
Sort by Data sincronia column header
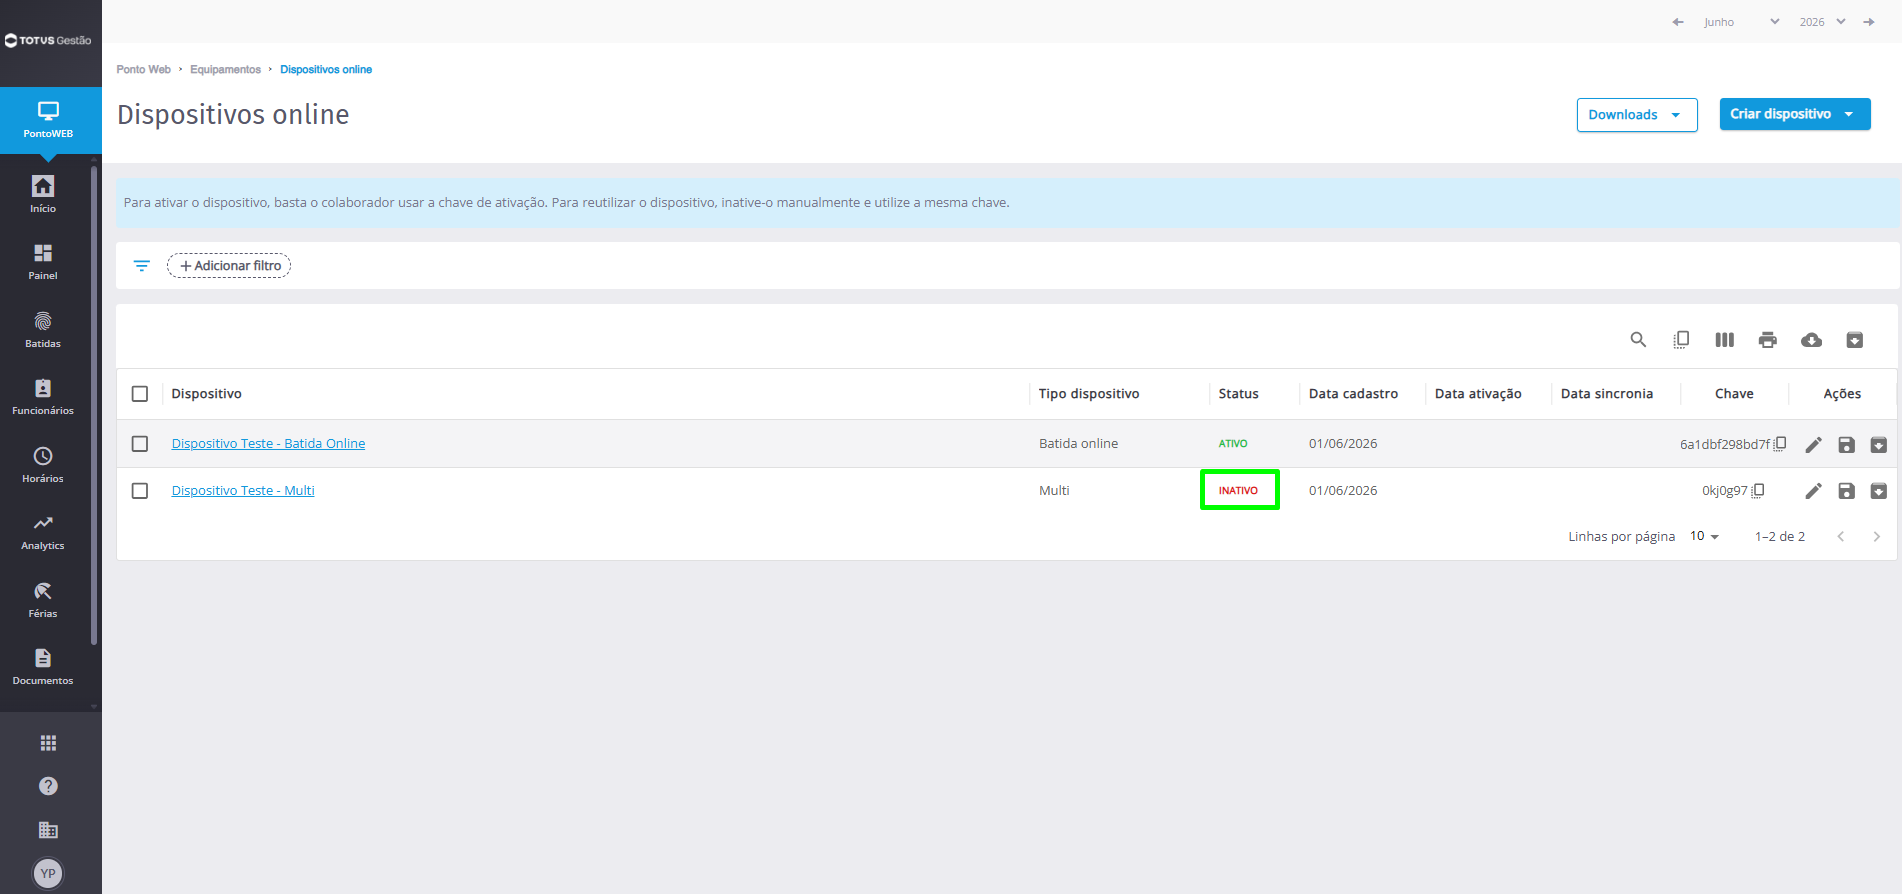[1607, 394]
